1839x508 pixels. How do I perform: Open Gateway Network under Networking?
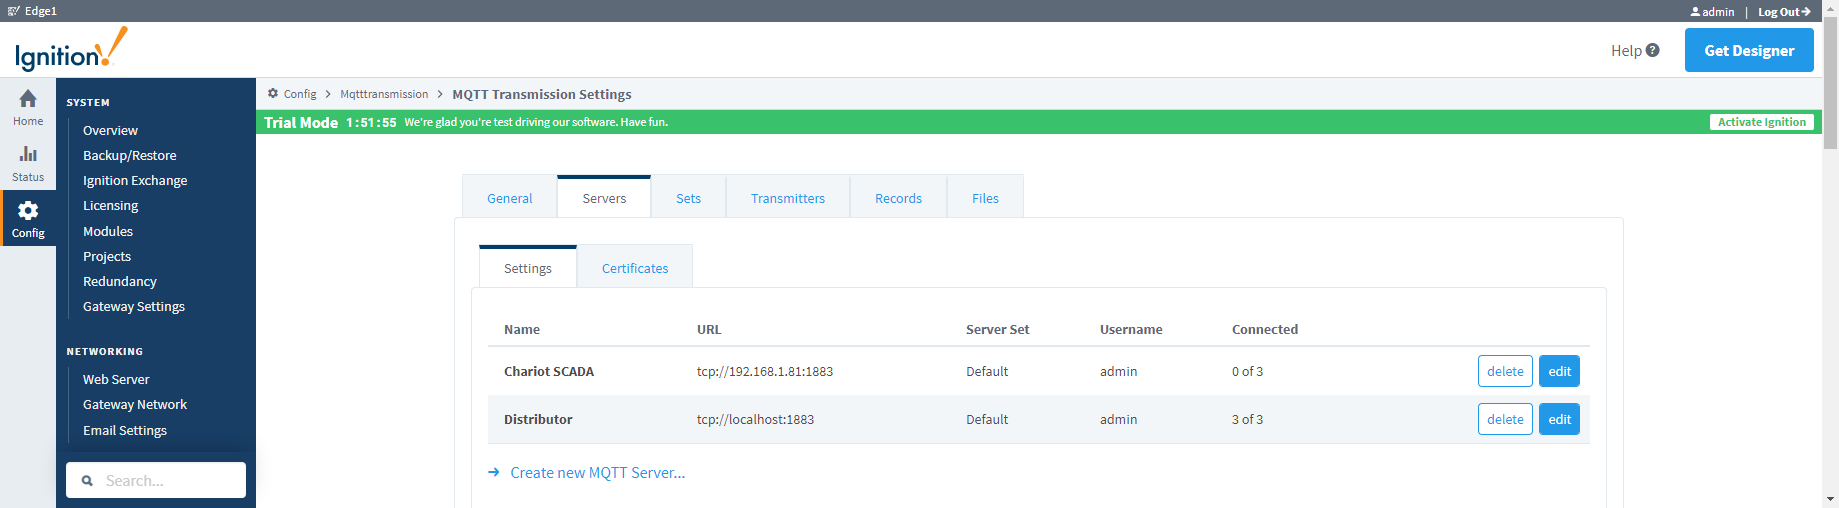[135, 404]
